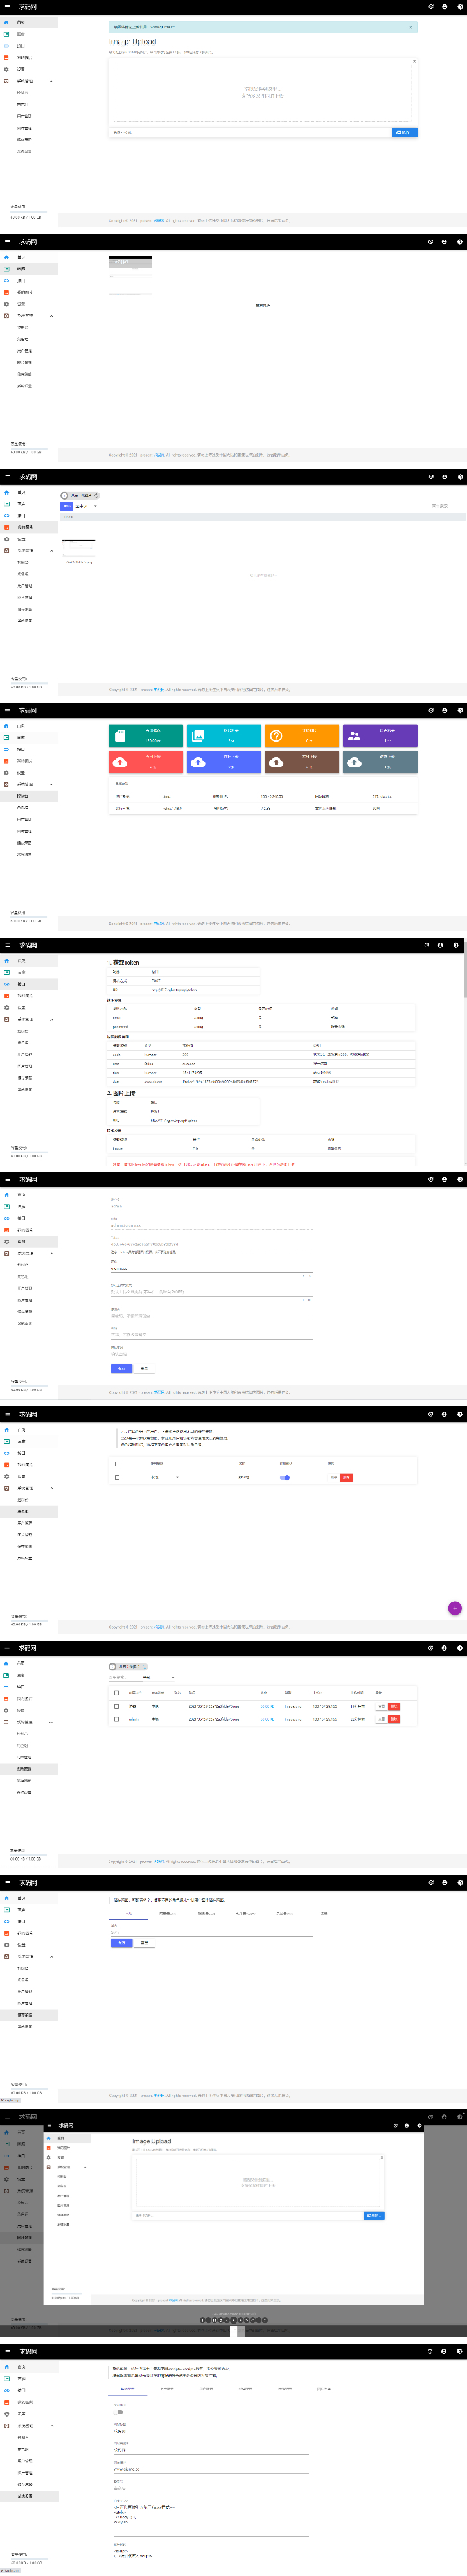The image size is (467, 2576).
Task: Click users icon in purple dashboard card
Action: pos(354,735)
